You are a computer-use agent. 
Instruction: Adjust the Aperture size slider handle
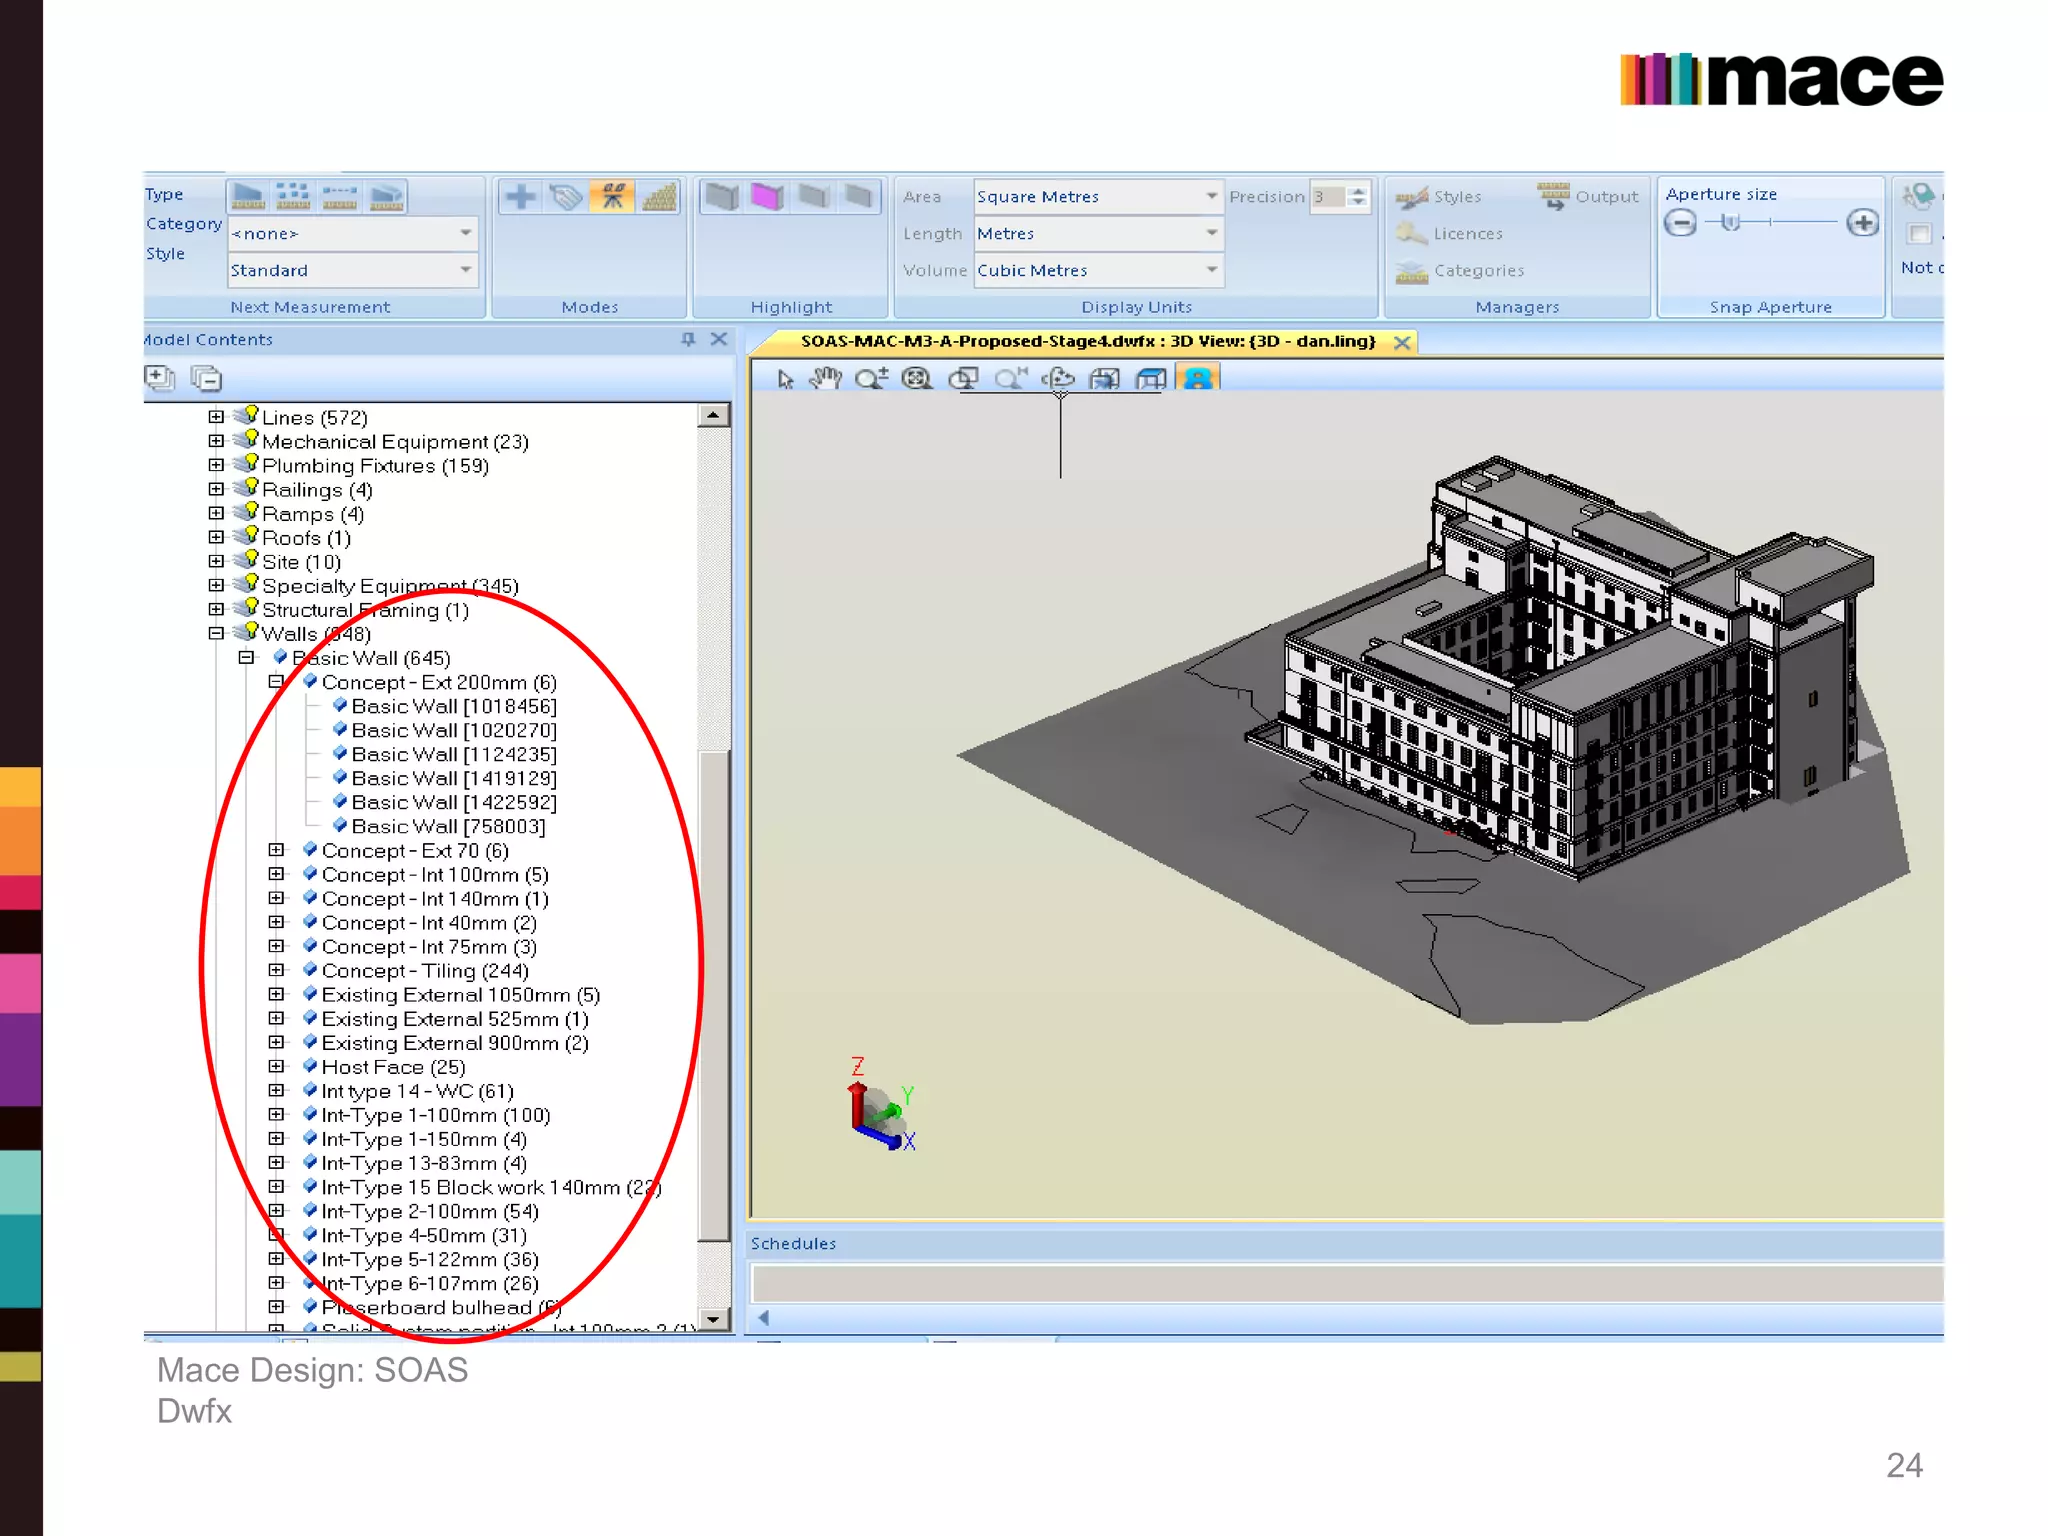pyautogui.click(x=1730, y=222)
